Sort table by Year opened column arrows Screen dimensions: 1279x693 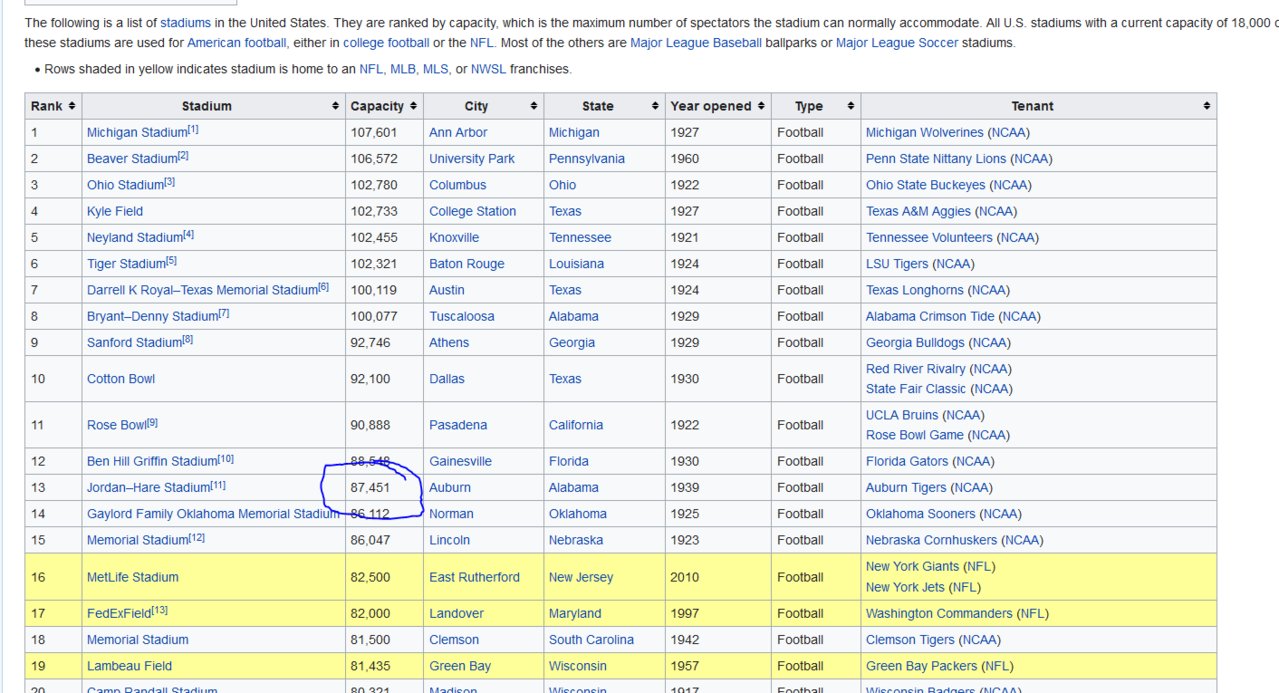(x=762, y=106)
